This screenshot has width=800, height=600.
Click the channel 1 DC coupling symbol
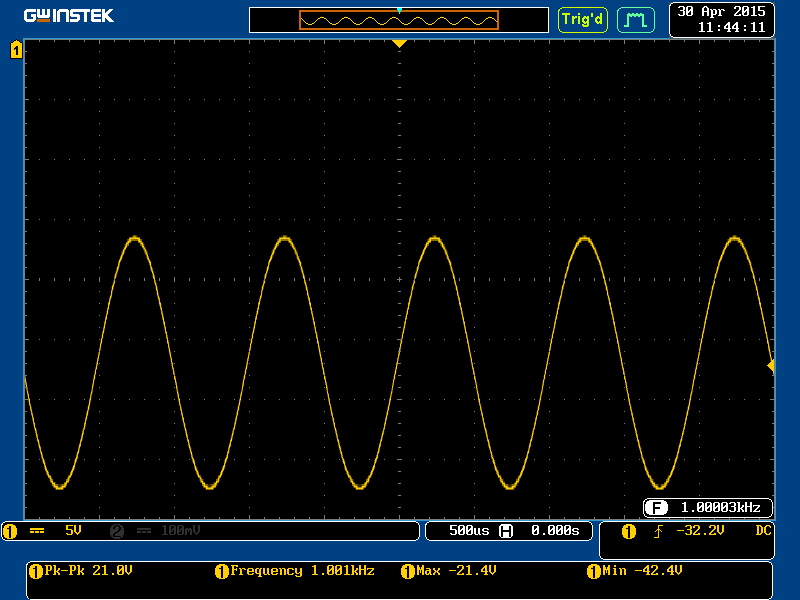pyautogui.click(x=37, y=531)
